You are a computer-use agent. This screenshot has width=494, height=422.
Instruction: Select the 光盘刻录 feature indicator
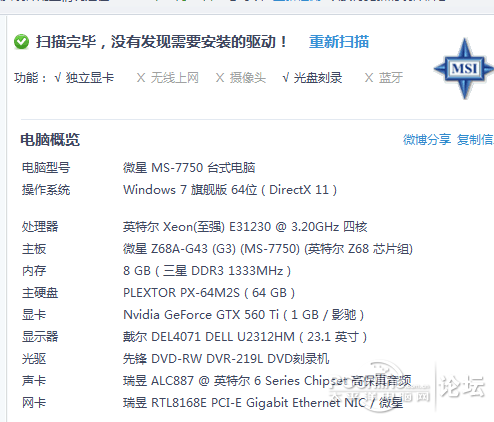pyautogui.click(x=312, y=78)
